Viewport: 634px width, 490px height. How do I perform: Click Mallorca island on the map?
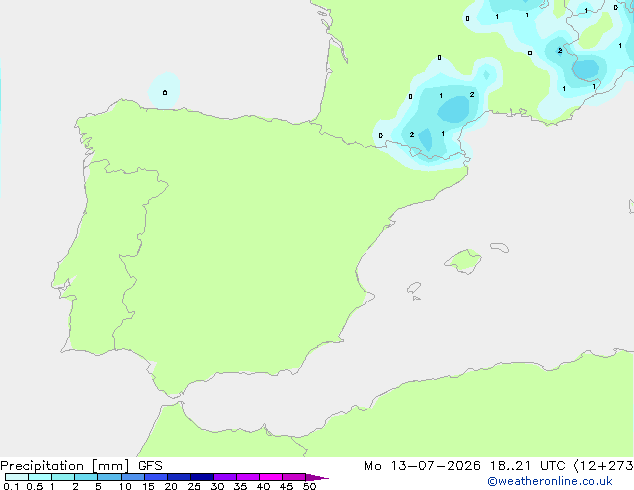(463, 261)
